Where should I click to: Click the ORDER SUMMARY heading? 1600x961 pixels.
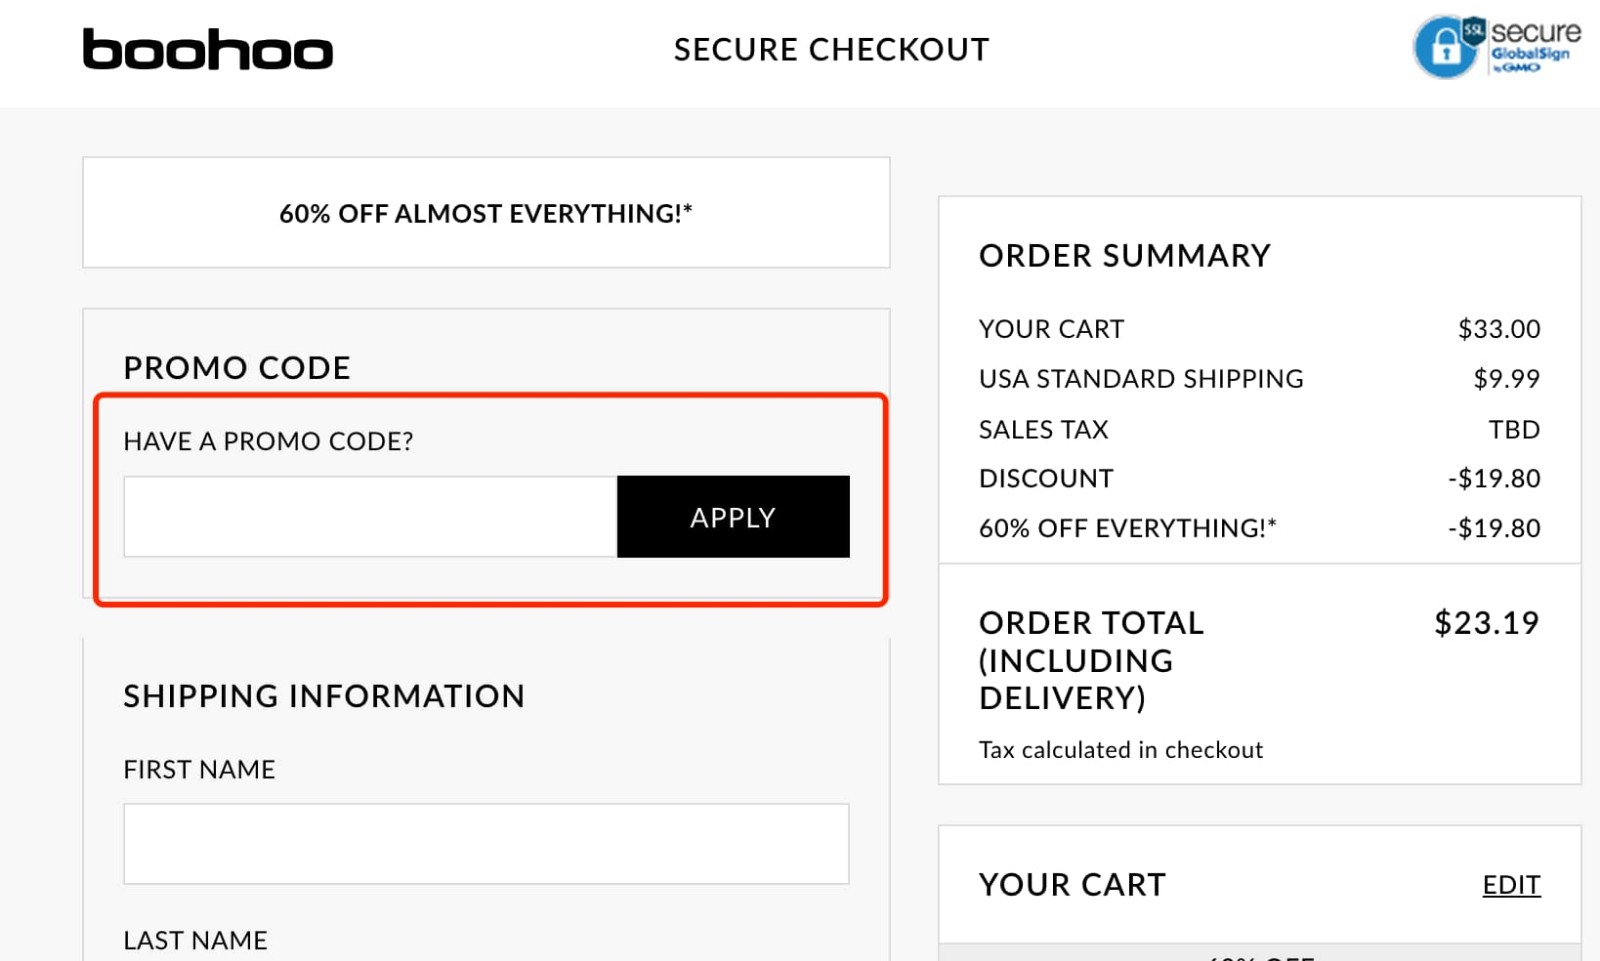coord(1124,256)
